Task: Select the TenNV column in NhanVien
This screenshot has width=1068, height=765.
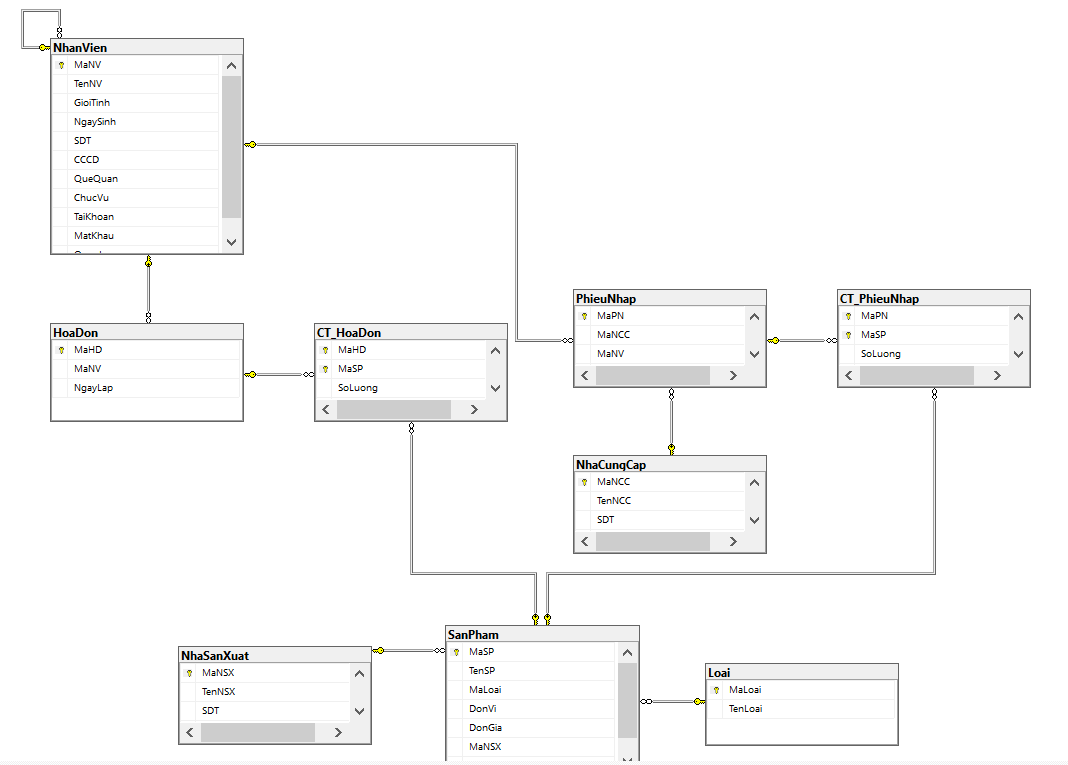Action: (x=136, y=84)
